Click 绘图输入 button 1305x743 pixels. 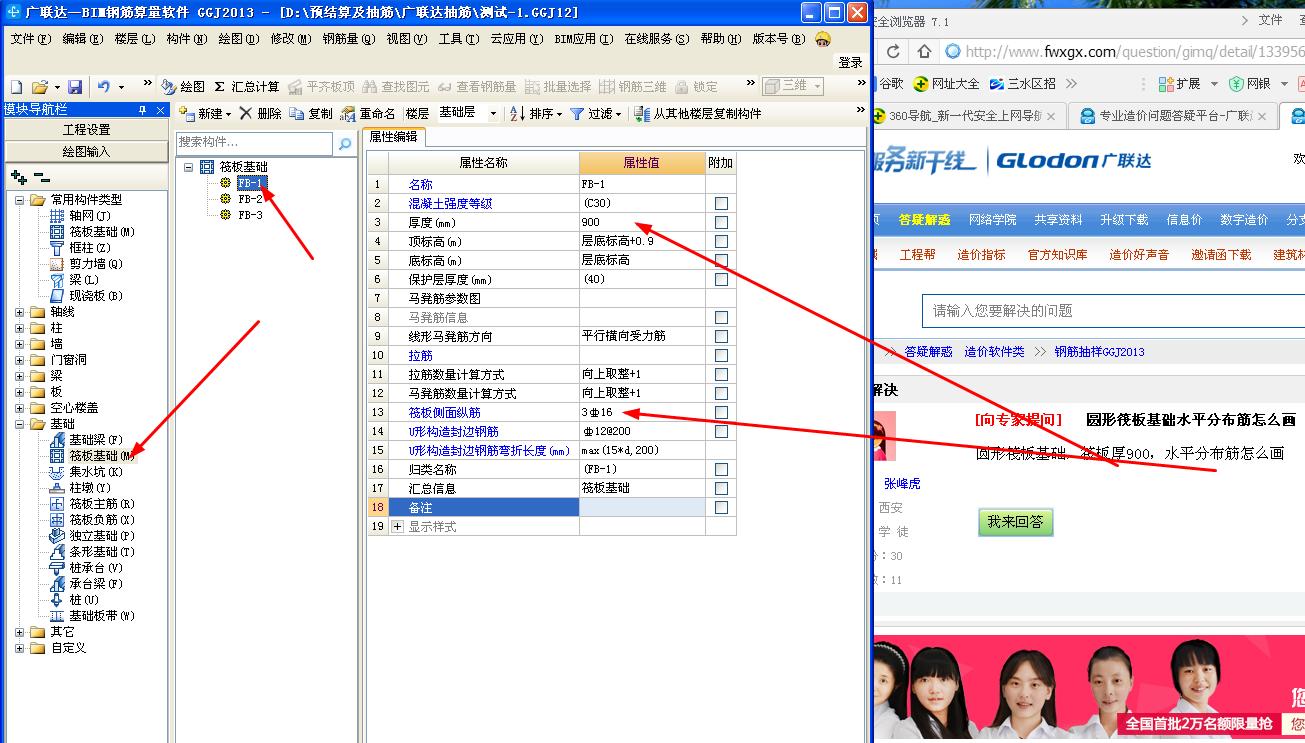click(86, 152)
